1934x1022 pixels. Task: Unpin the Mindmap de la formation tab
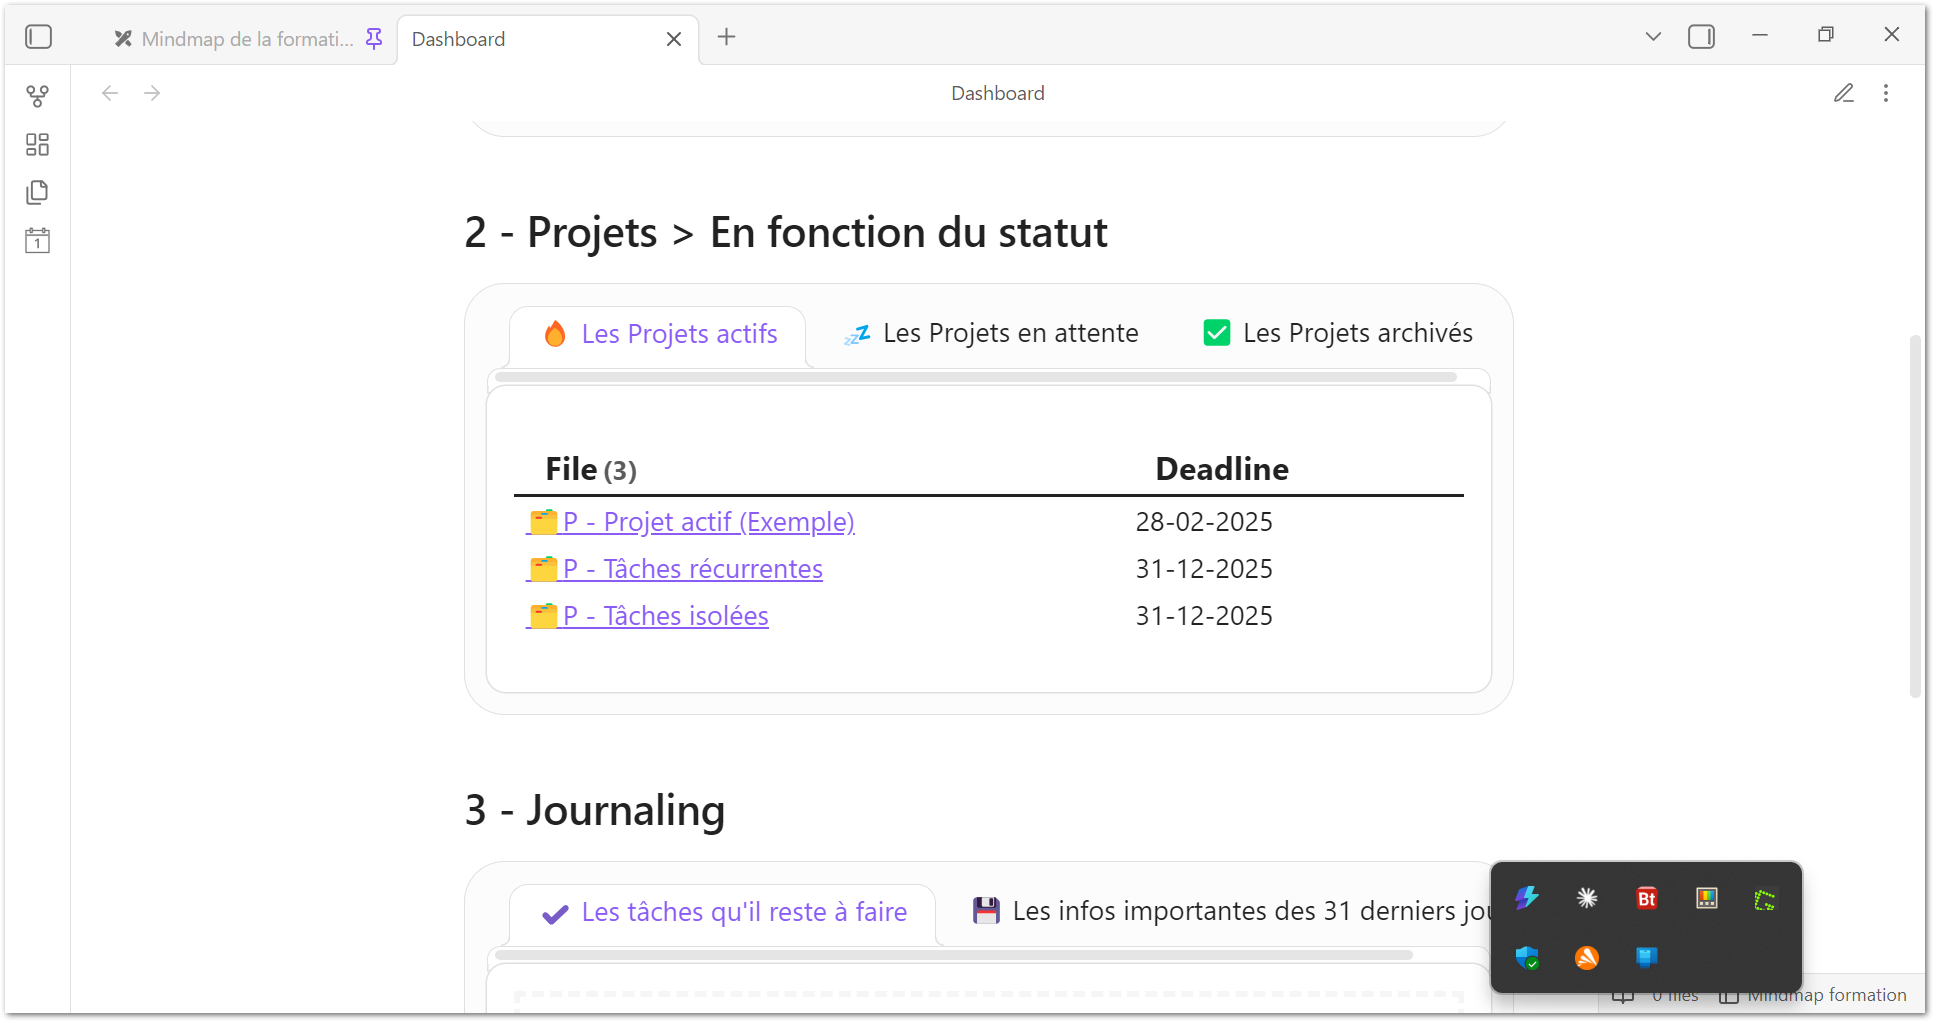[374, 38]
